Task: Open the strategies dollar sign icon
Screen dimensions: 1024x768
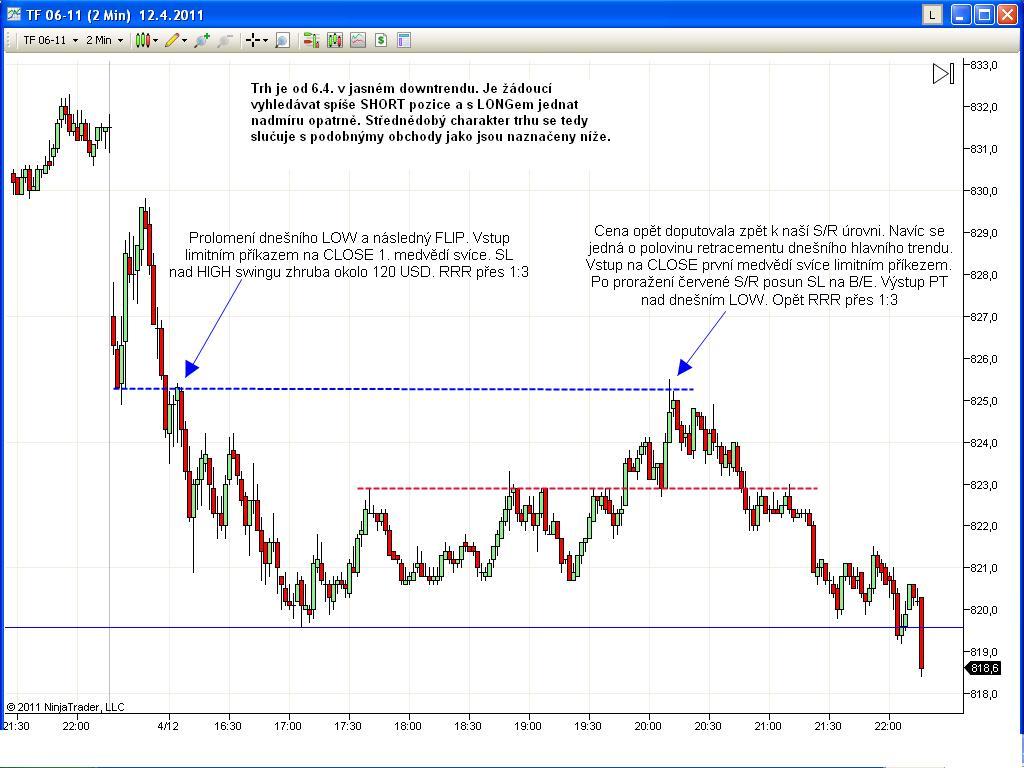Action: (x=381, y=40)
